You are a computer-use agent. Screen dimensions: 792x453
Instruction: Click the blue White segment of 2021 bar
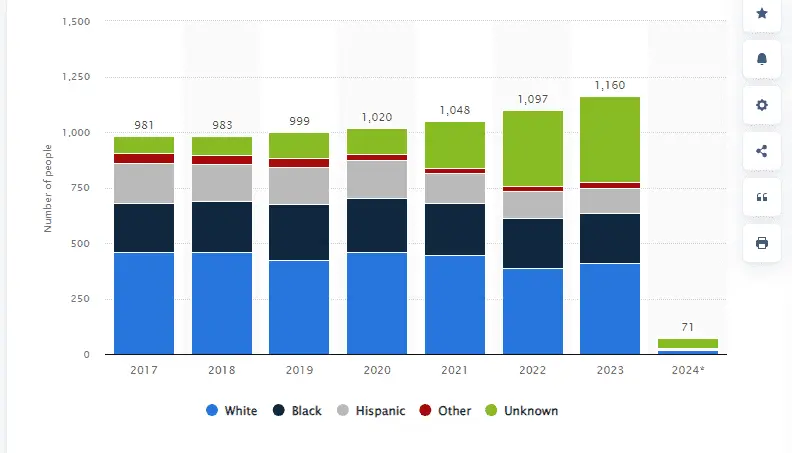[455, 305]
